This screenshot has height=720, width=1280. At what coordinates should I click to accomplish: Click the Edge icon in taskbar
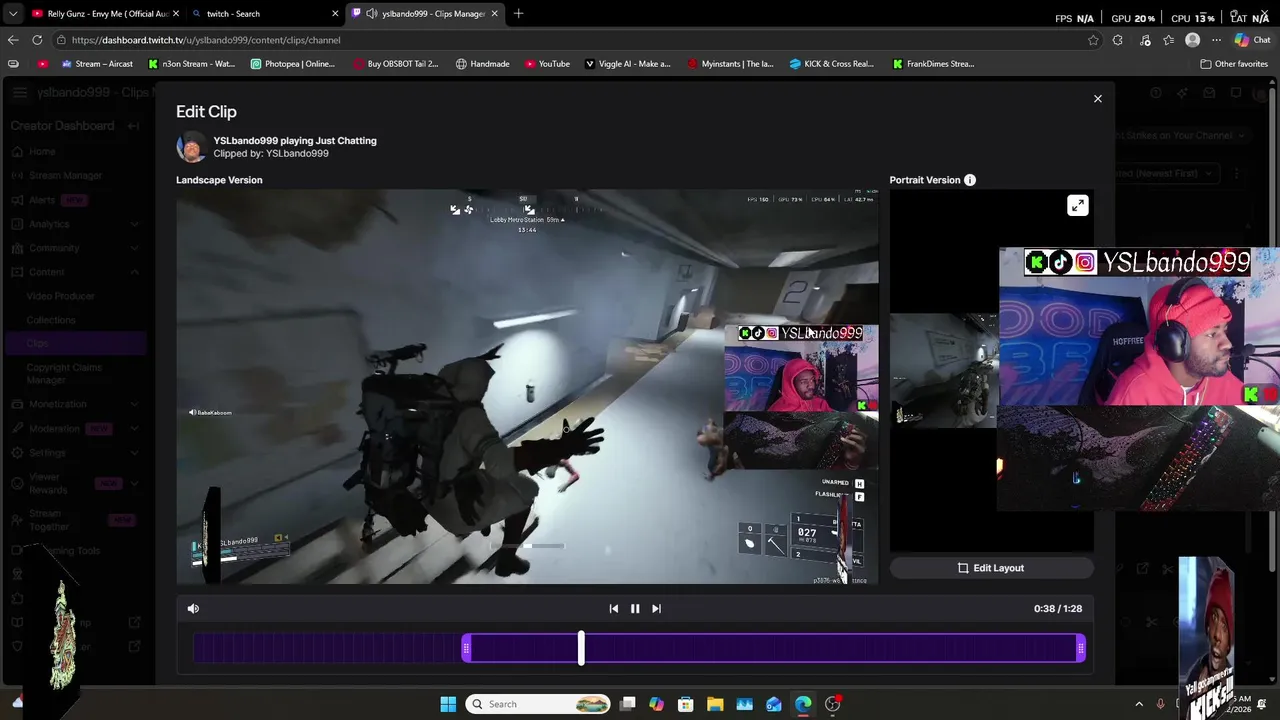click(x=803, y=704)
